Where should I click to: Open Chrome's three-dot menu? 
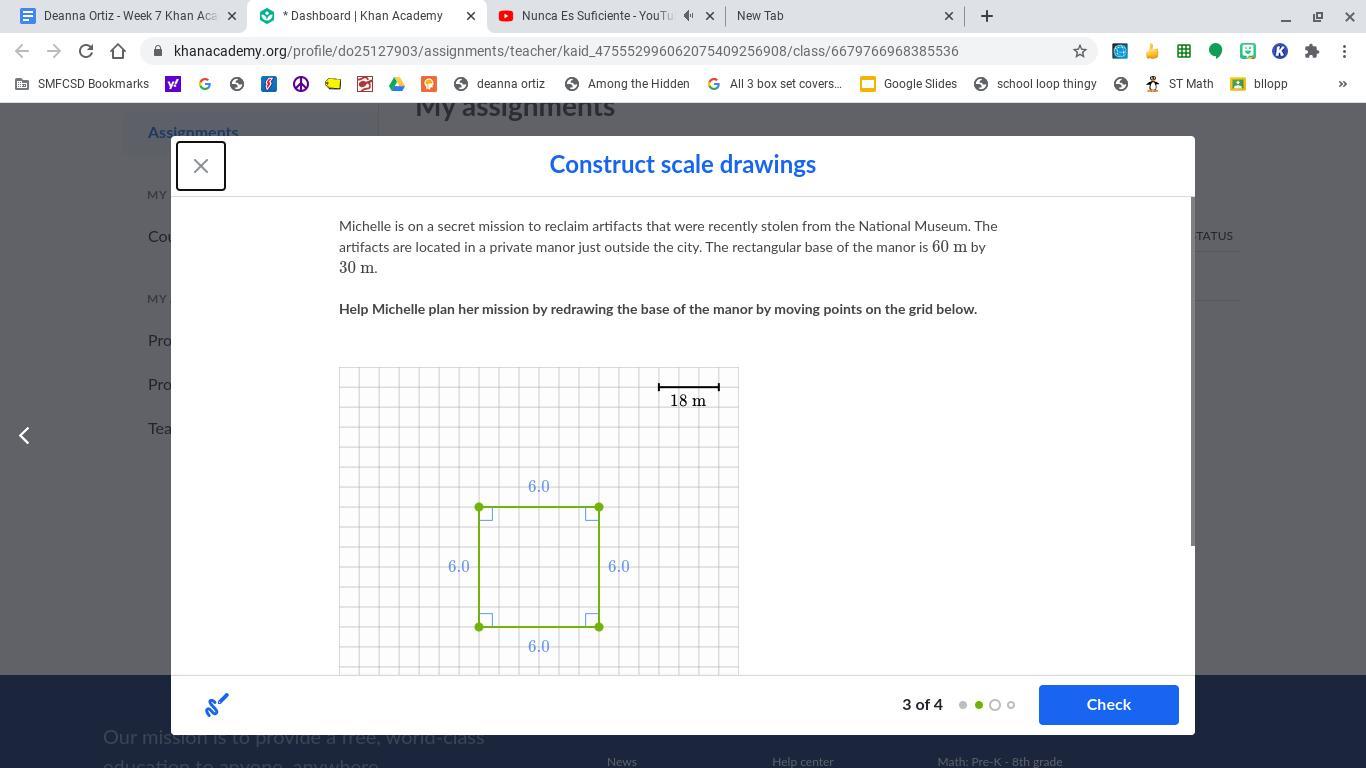click(x=1344, y=51)
